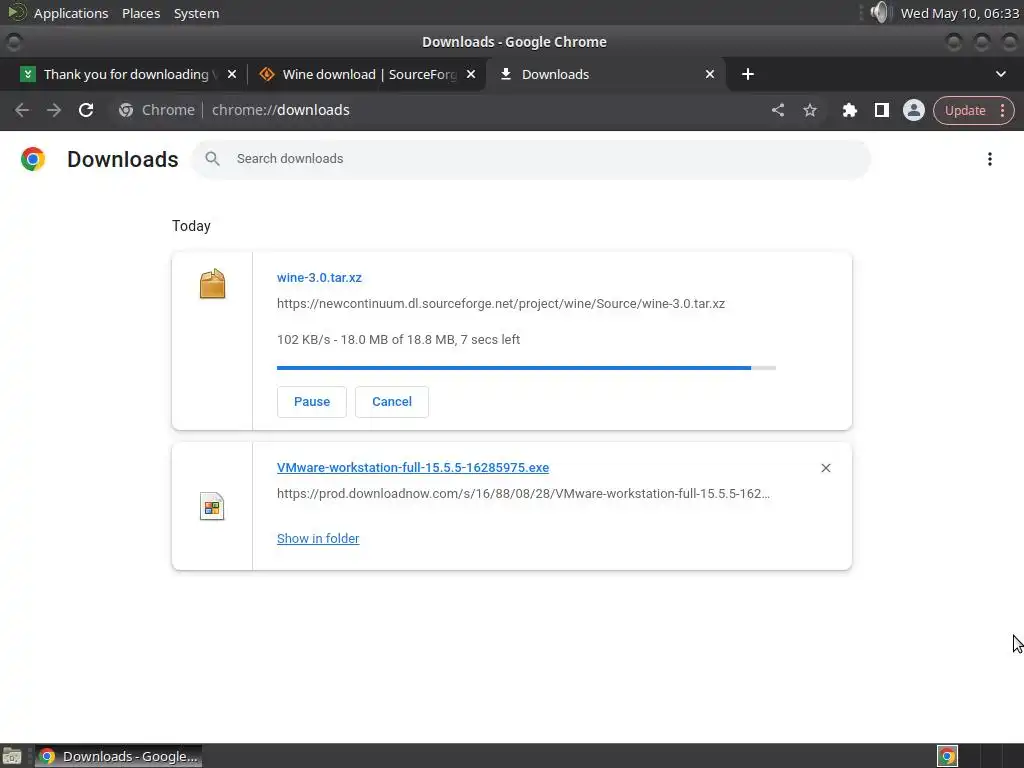This screenshot has width=1024, height=768.
Task: Open the System menu
Action: [196, 13]
